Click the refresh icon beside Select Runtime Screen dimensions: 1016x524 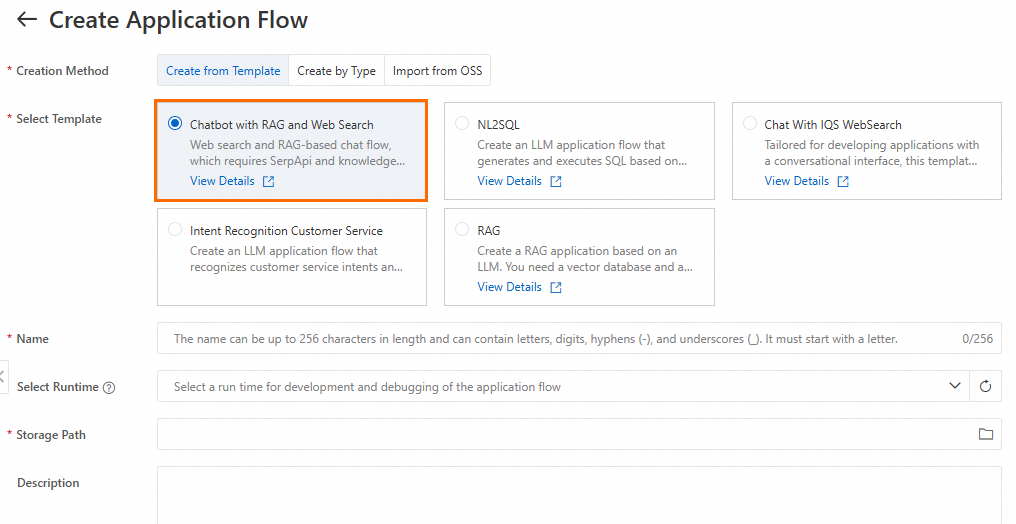(x=985, y=387)
